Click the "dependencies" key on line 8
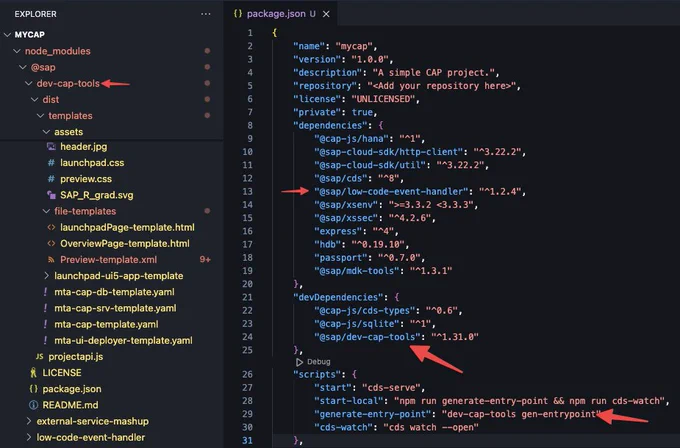The height and width of the screenshot is (448, 680). [330, 125]
